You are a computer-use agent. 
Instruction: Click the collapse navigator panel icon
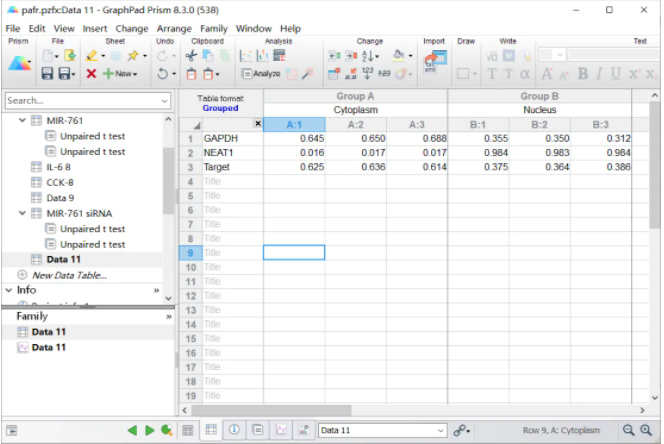point(12,431)
